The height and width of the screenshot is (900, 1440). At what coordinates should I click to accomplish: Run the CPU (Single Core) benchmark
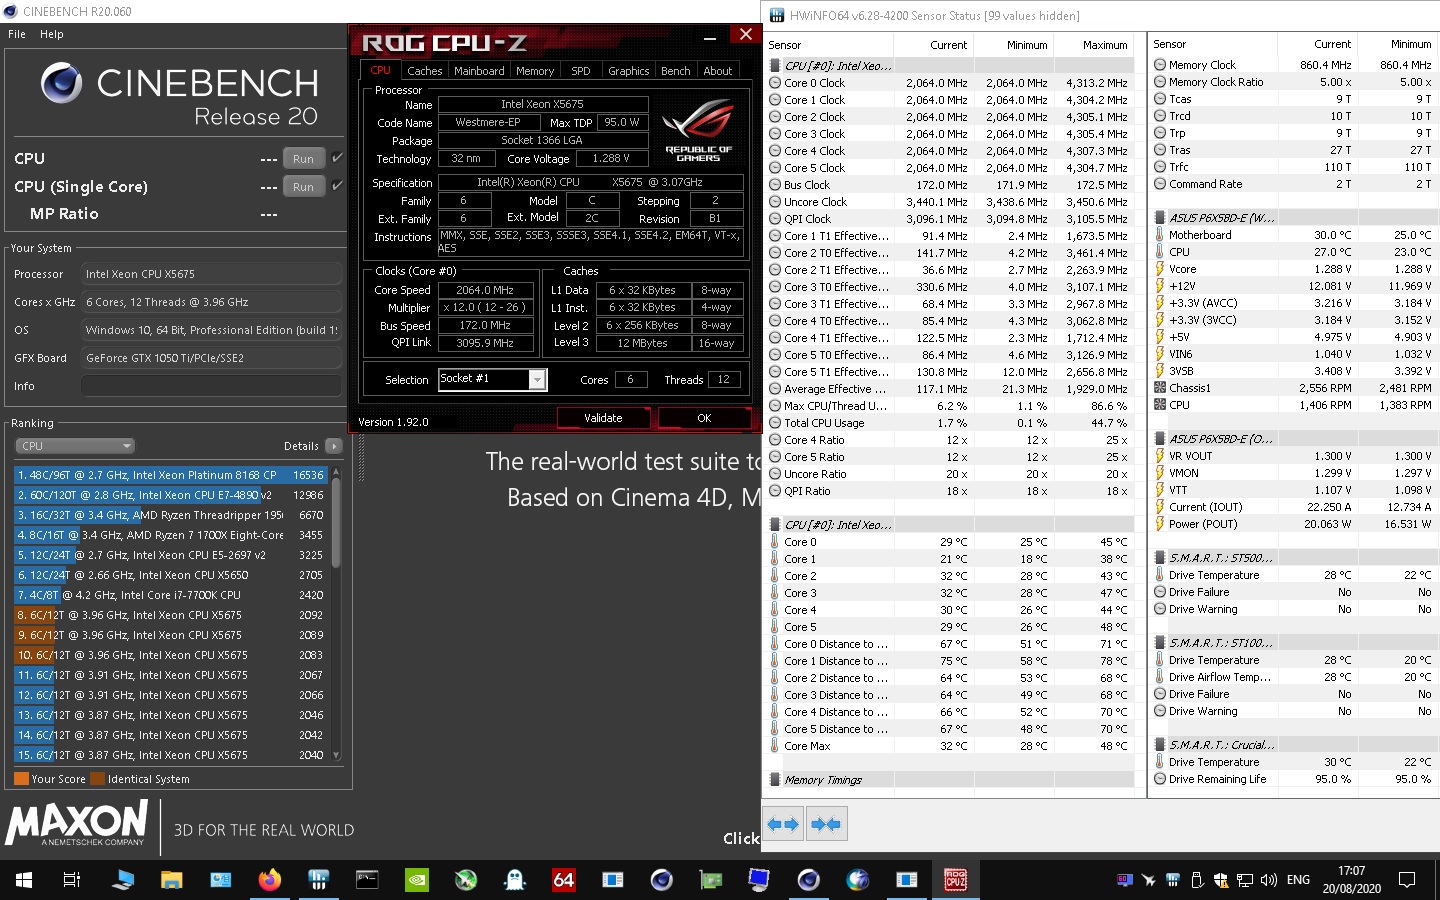point(304,186)
